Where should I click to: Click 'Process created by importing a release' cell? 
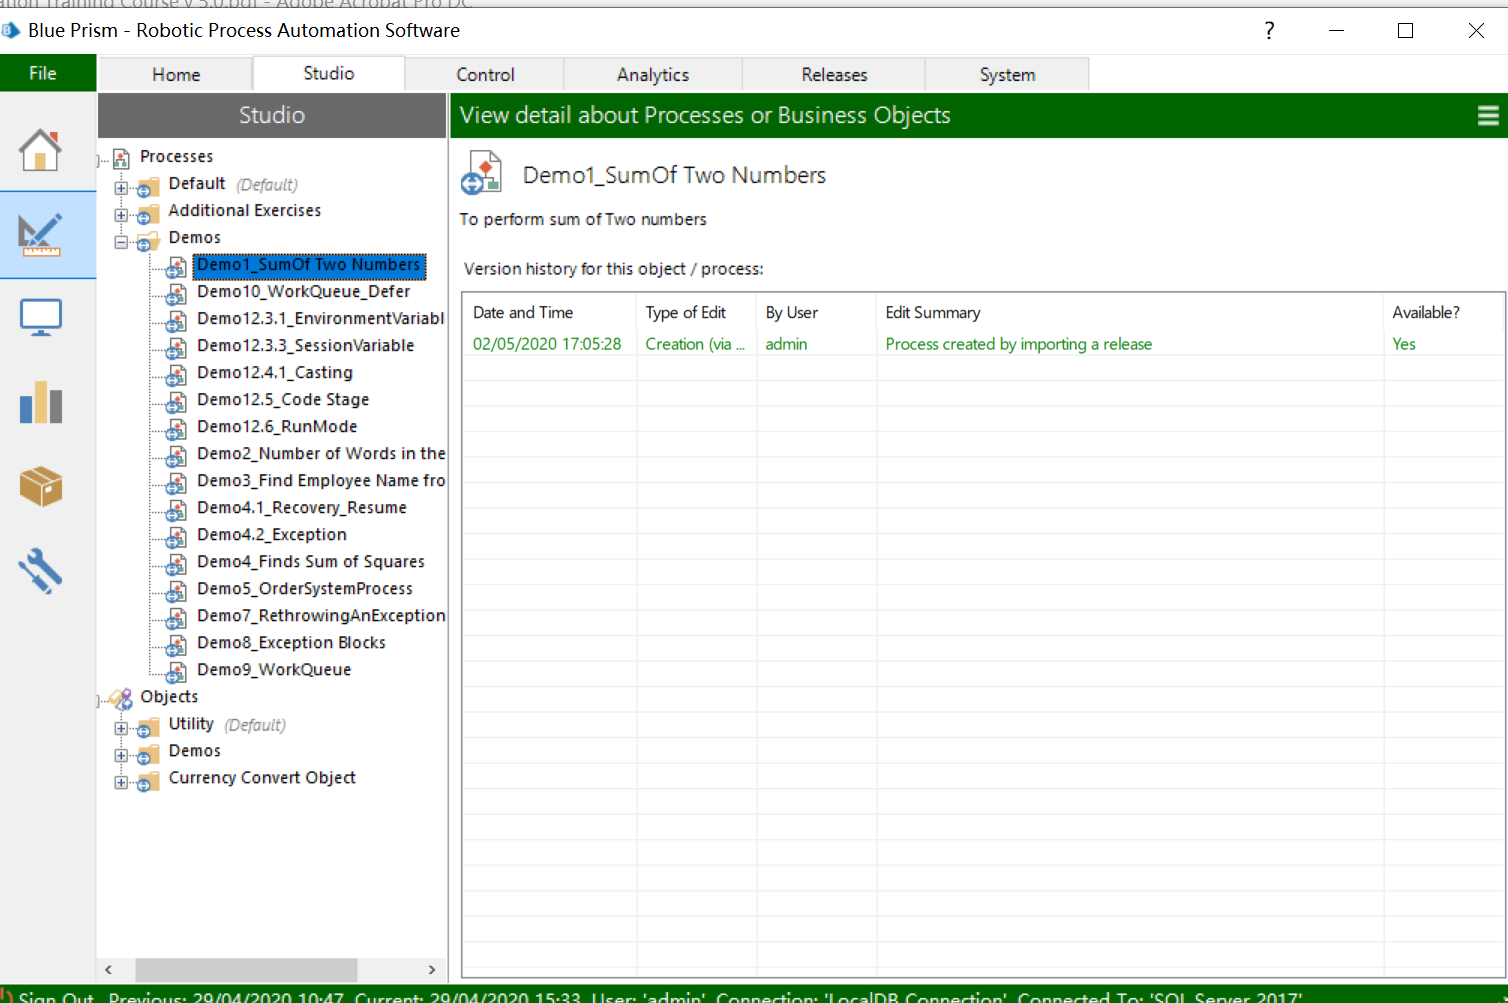pos(1018,344)
